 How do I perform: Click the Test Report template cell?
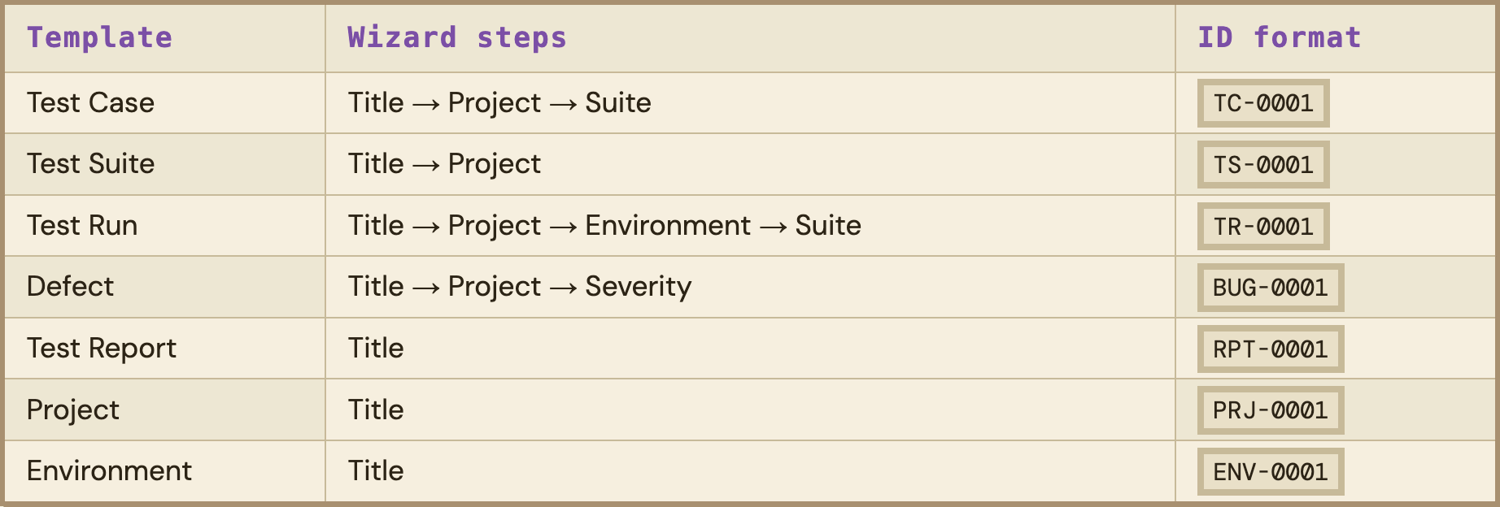pyautogui.click(x=101, y=348)
